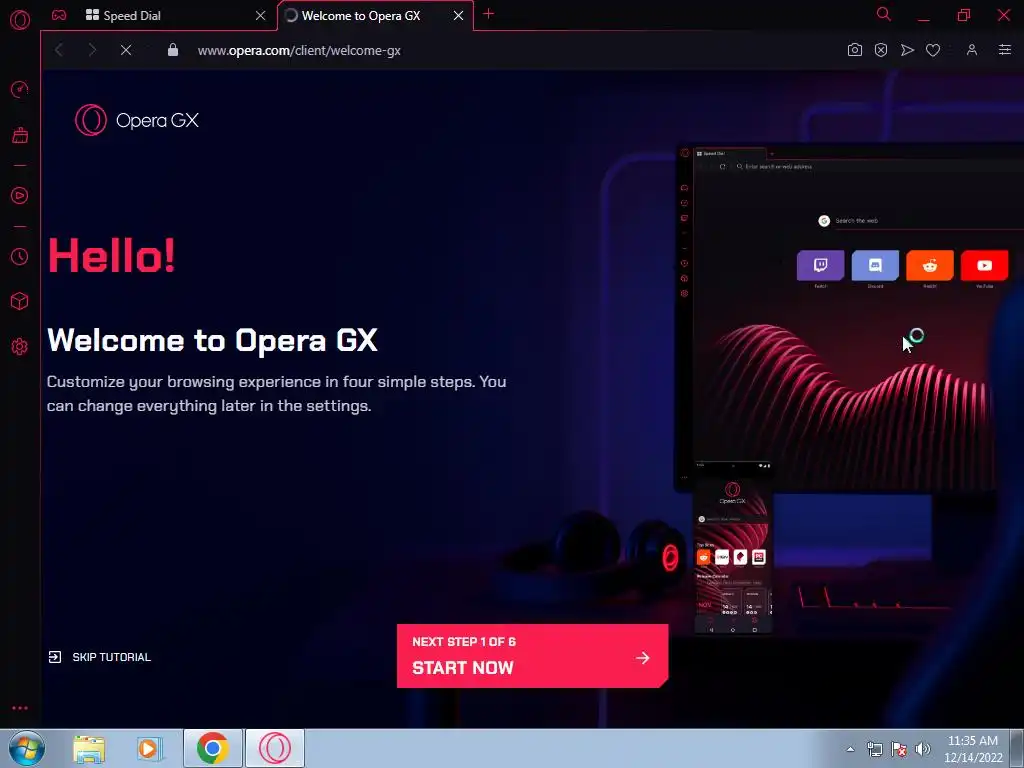
Task: Close the Speed Dial tab
Action: (x=261, y=16)
